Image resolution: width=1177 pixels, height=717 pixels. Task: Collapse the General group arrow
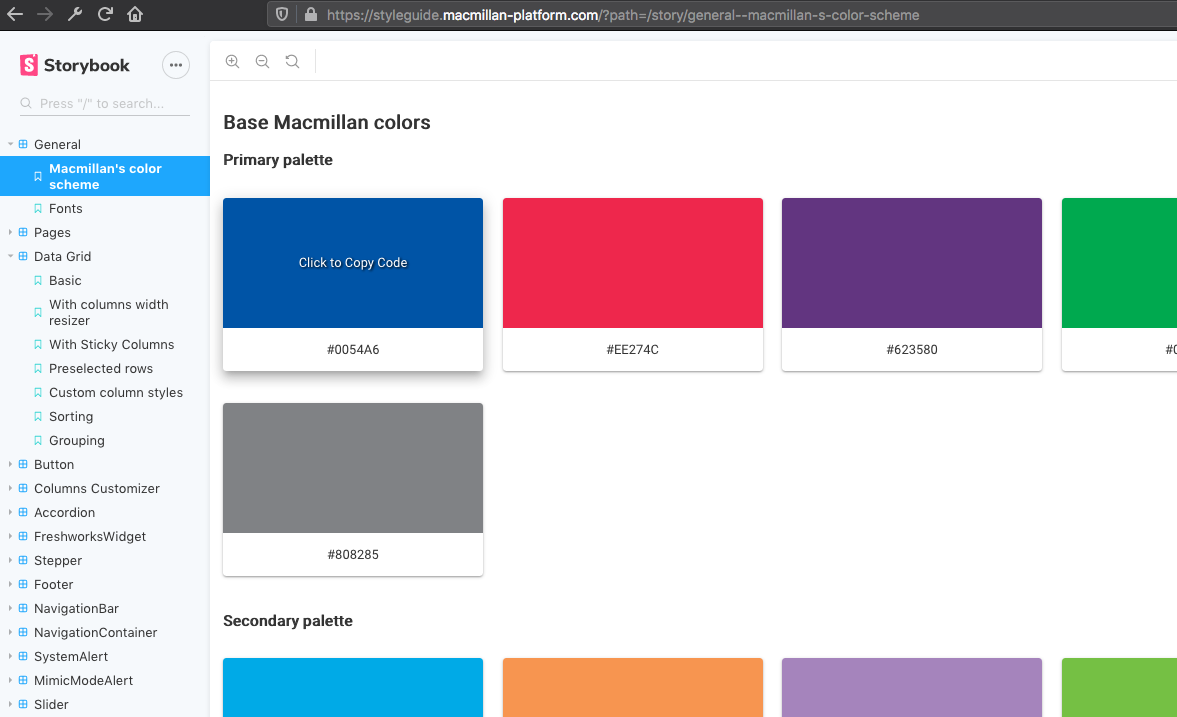11,144
